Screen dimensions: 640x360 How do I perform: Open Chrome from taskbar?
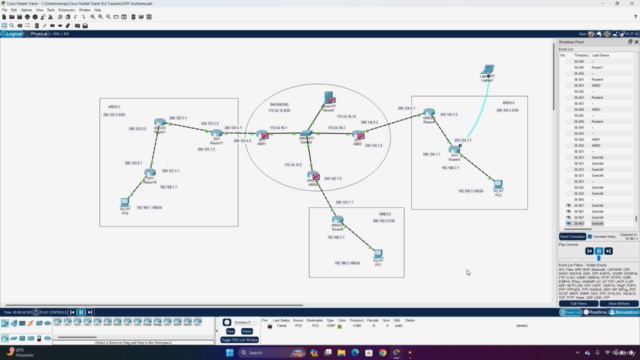(382, 353)
